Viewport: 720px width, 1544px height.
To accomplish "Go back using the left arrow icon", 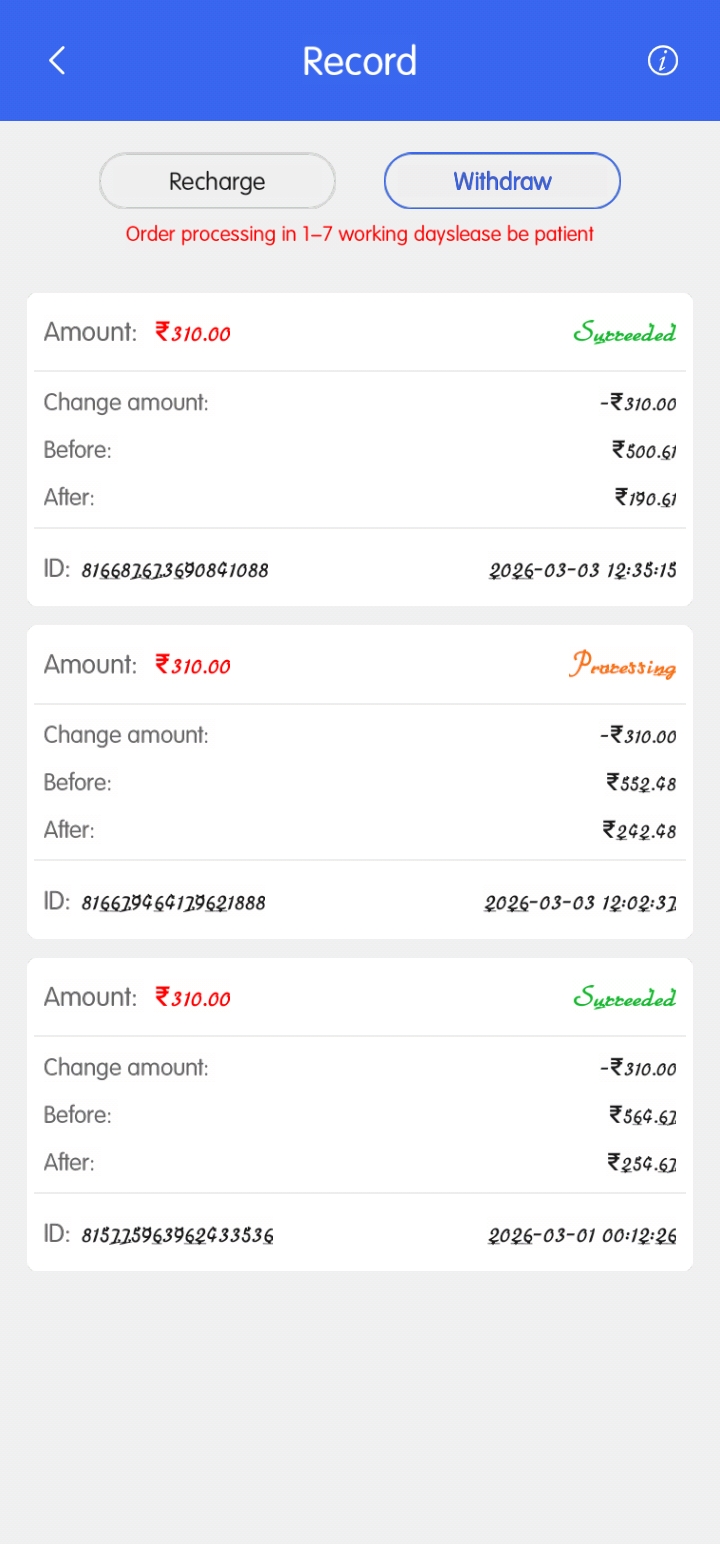I will pyautogui.click(x=57, y=61).
